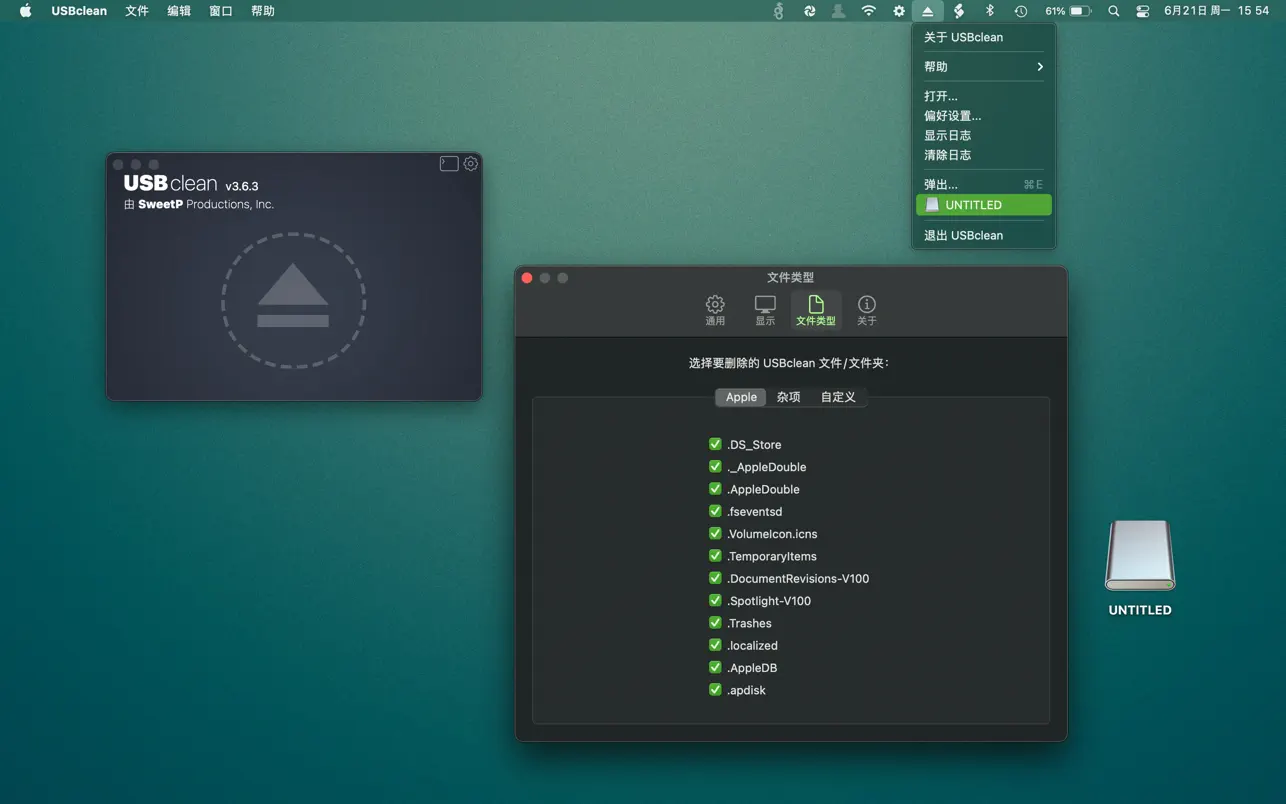Select the 杂项 tab
The height and width of the screenshot is (804, 1286).
789,397
